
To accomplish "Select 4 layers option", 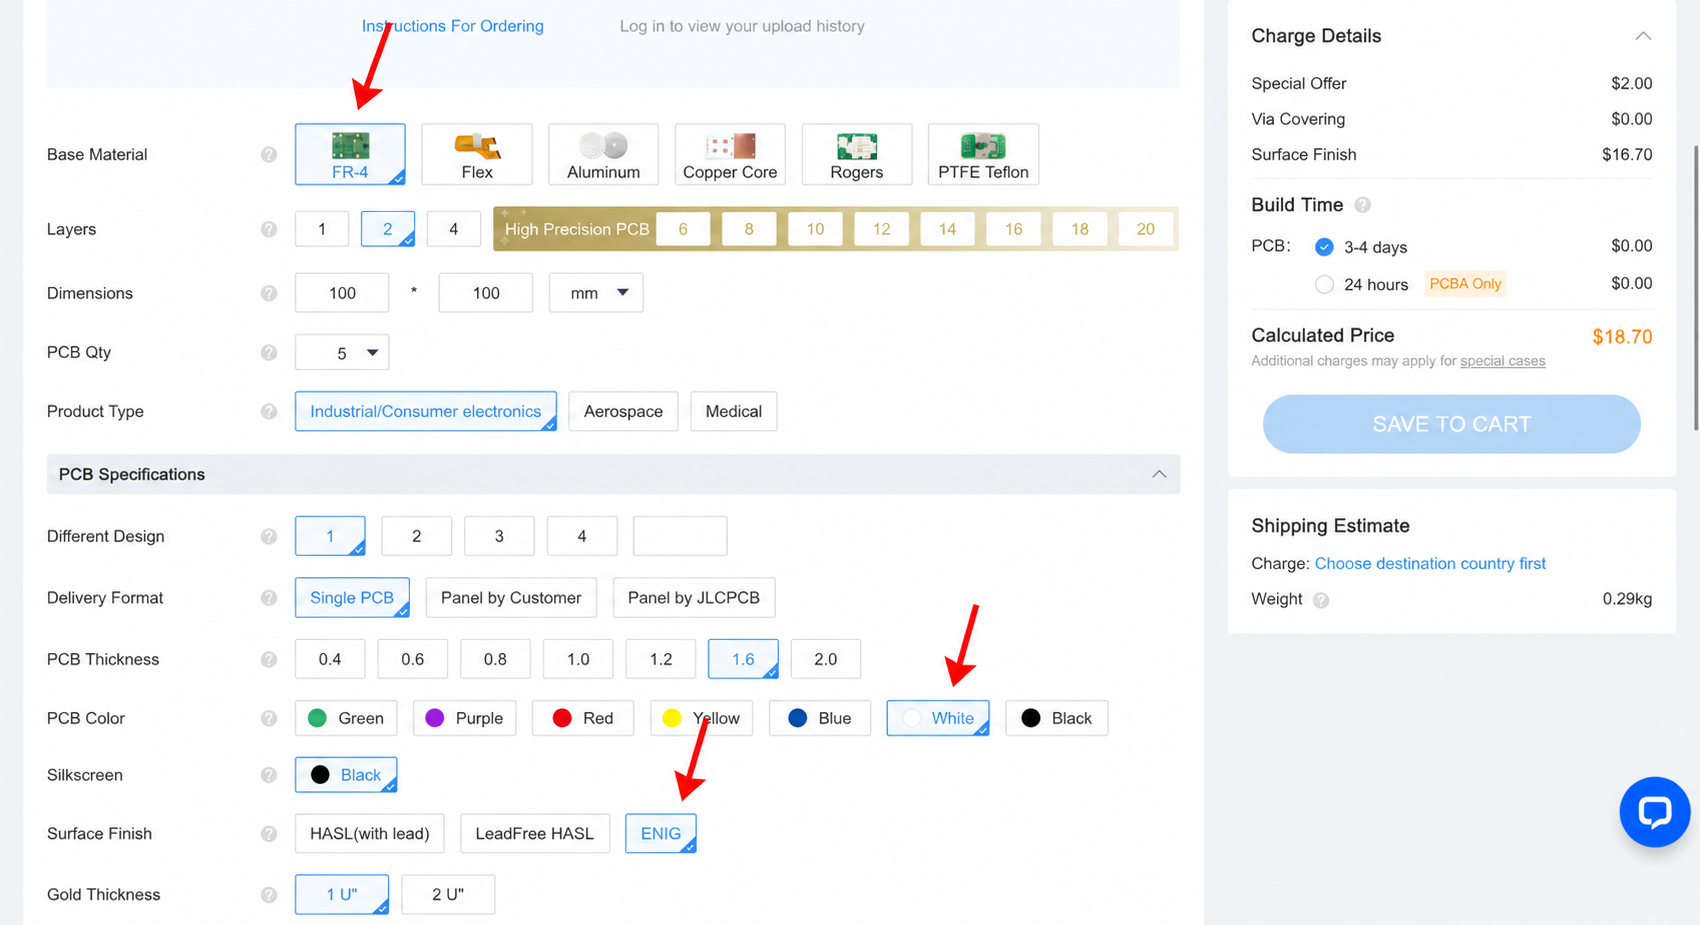I will [x=454, y=229].
